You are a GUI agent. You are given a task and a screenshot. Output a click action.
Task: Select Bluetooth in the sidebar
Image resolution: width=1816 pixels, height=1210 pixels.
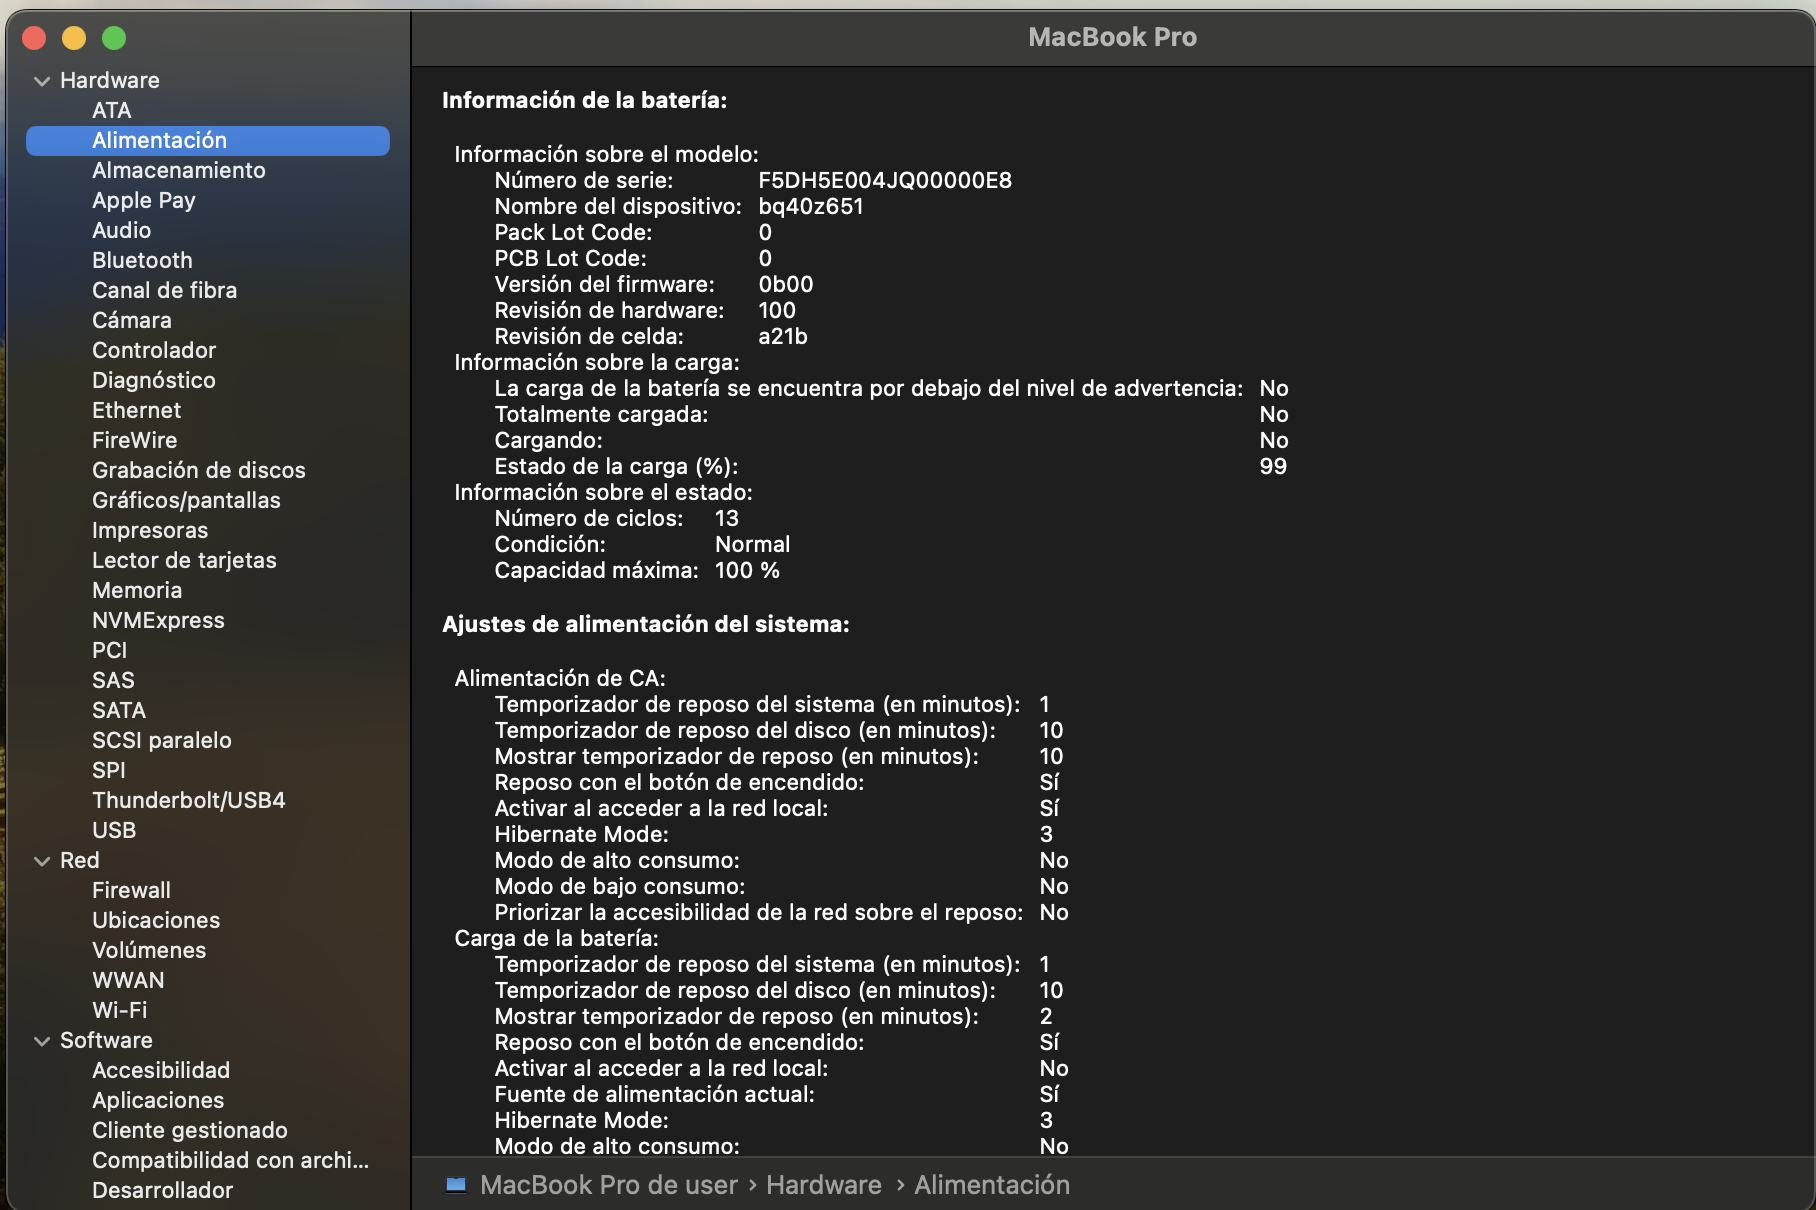pyautogui.click(x=142, y=260)
